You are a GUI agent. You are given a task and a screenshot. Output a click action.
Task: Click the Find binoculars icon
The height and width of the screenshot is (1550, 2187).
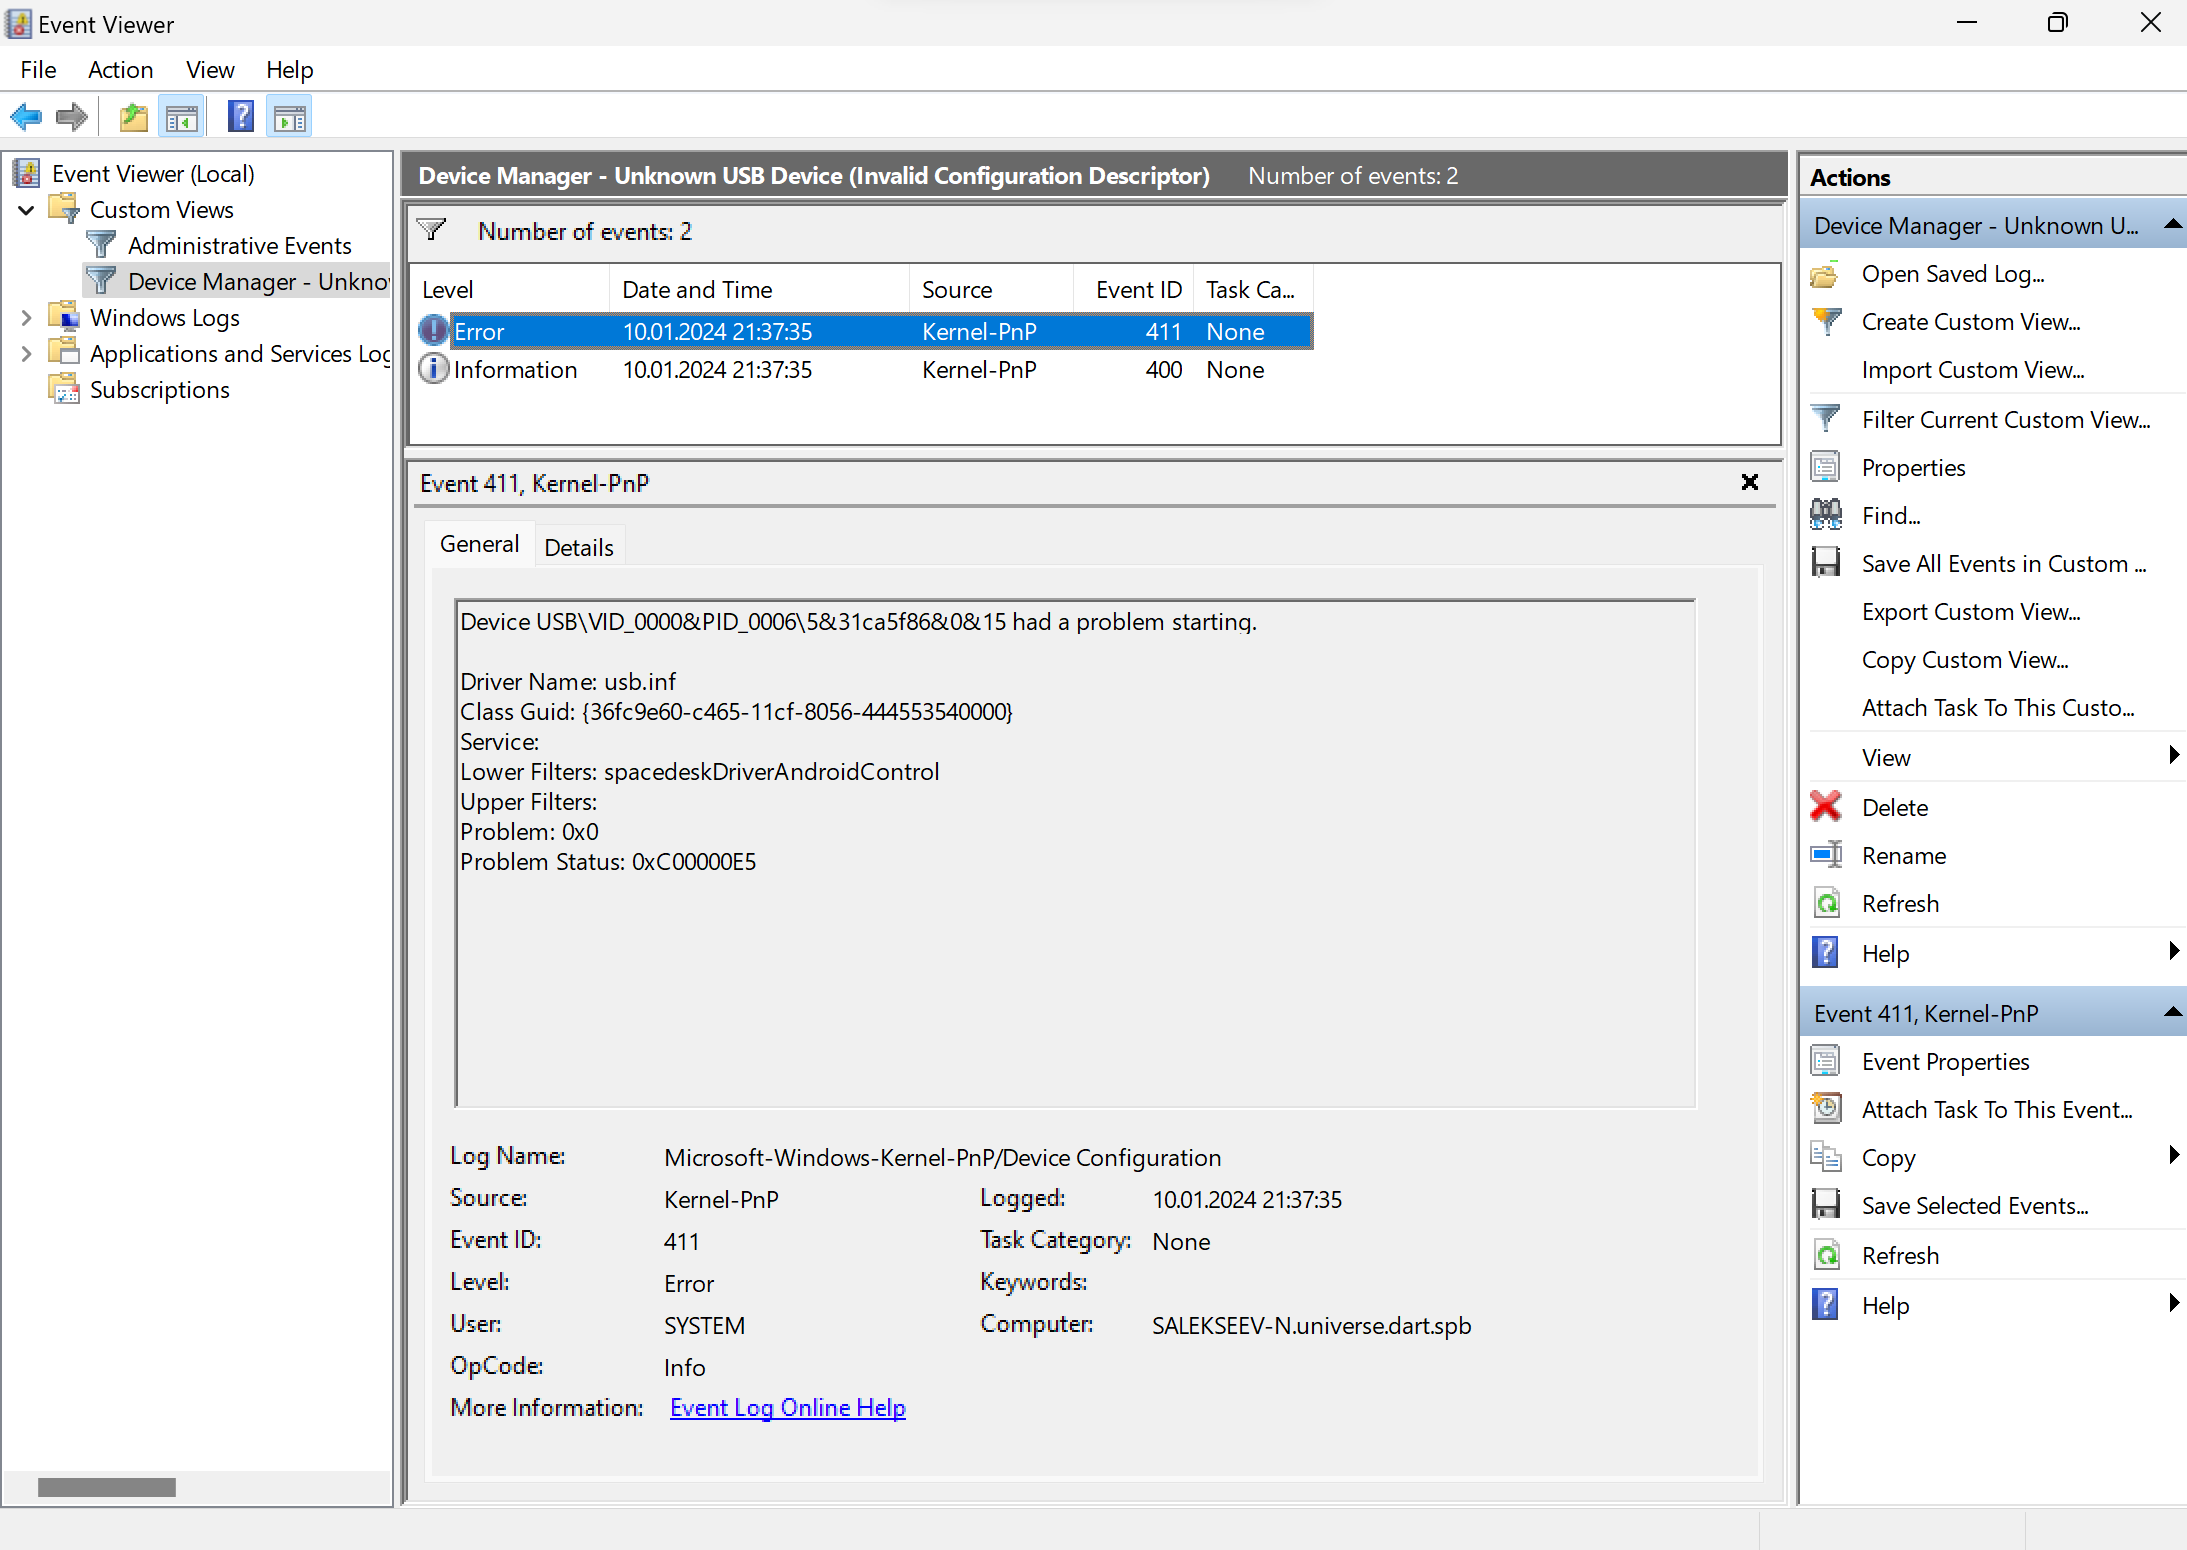(1826, 515)
